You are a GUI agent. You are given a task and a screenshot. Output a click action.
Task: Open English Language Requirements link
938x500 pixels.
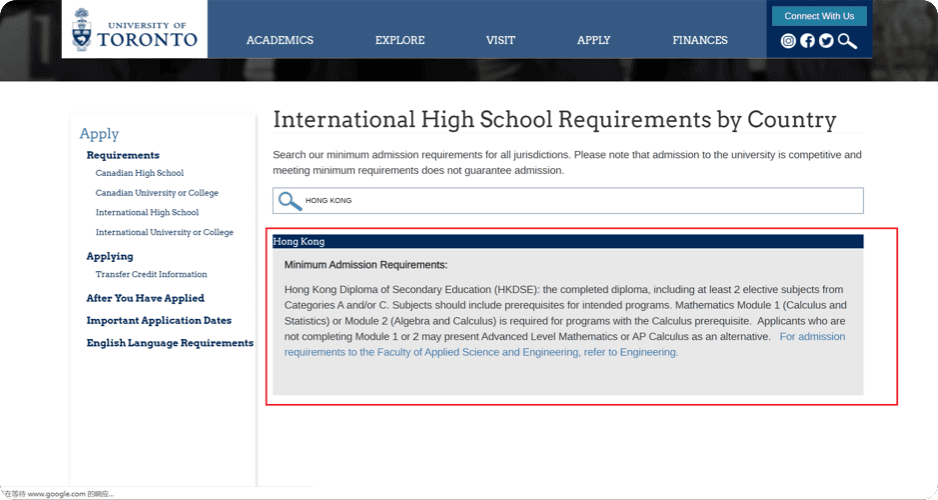(170, 343)
